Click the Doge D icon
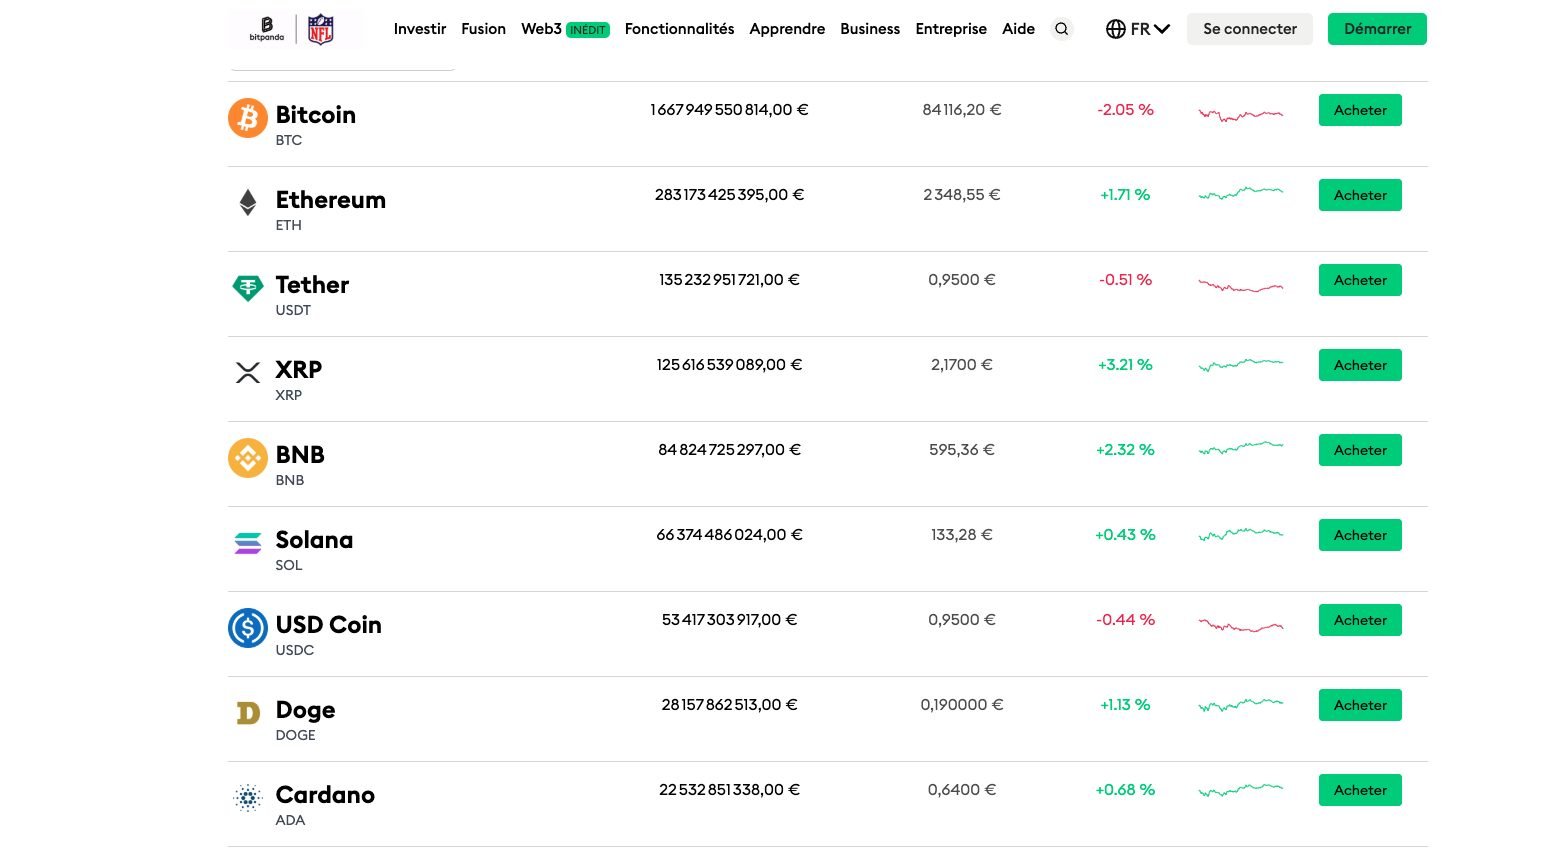 (x=248, y=713)
